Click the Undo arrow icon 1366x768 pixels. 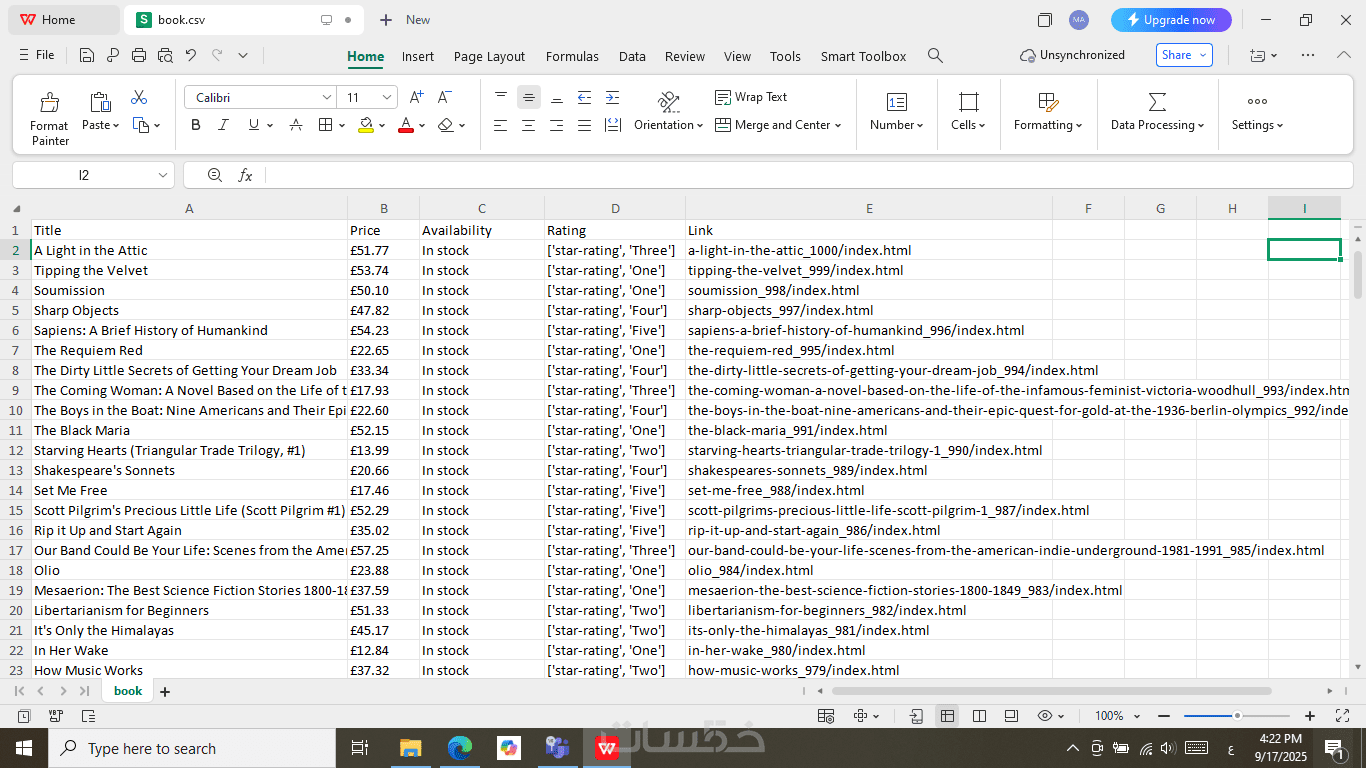pyautogui.click(x=191, y=55)
